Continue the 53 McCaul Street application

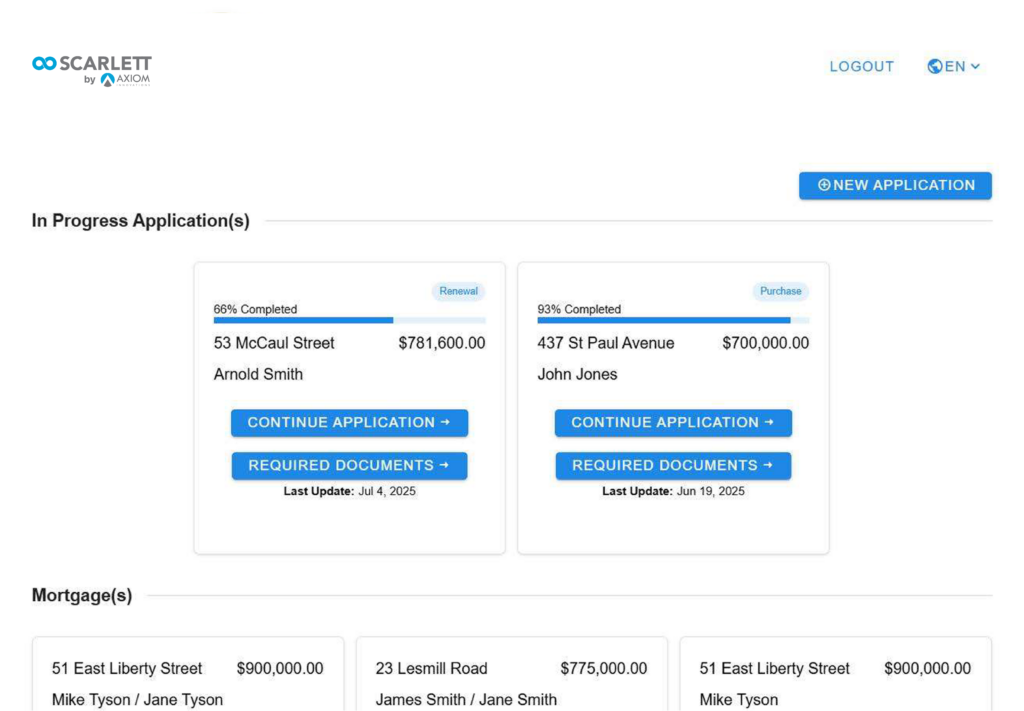point(349,422)
